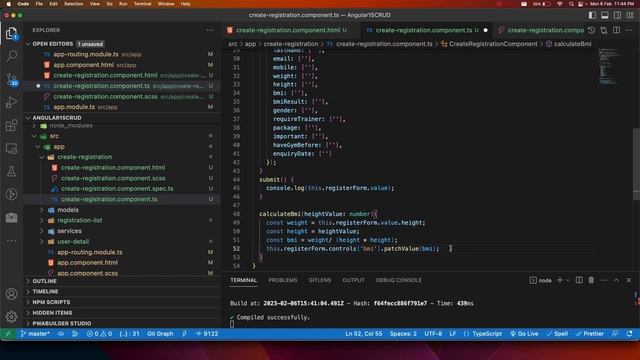
Task: Open remote window indicator in status bar
Action: pos(8,333)
